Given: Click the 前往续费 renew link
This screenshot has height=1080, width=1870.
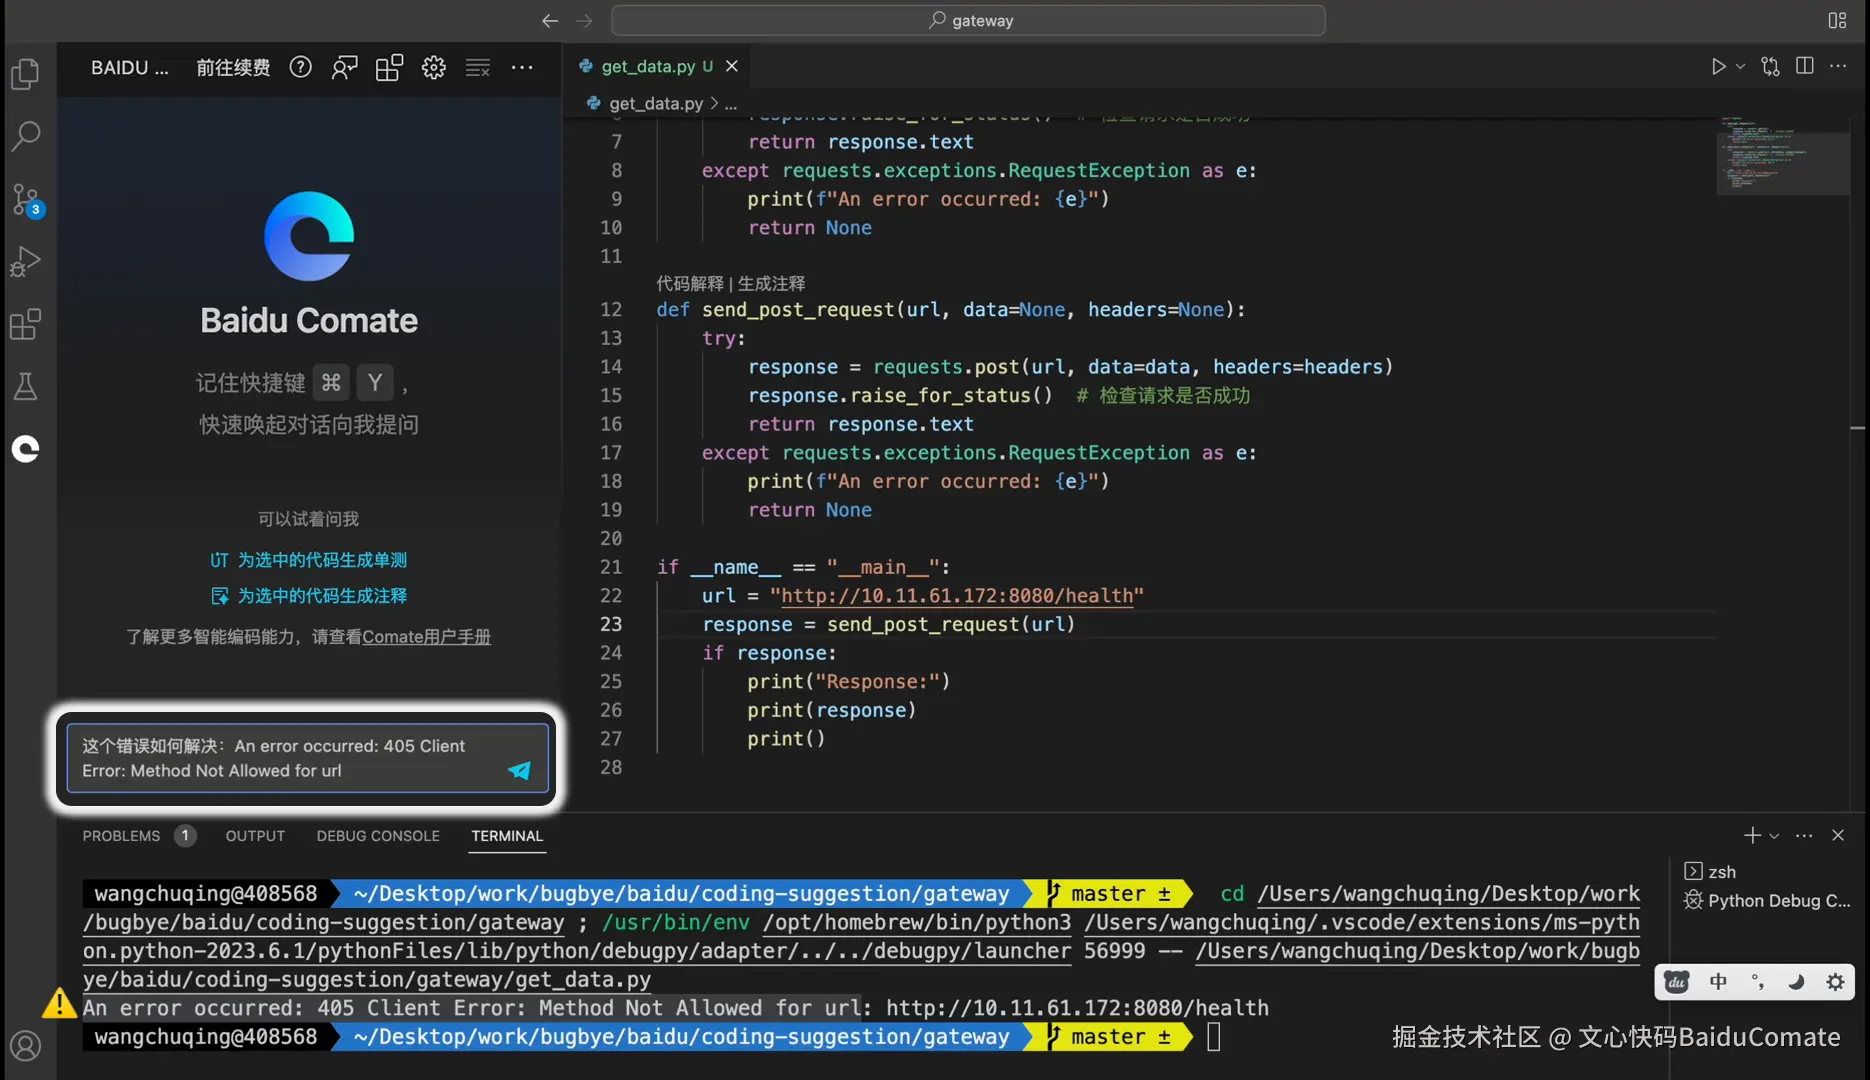Looking at the screenshot, I should click(233, 67).
